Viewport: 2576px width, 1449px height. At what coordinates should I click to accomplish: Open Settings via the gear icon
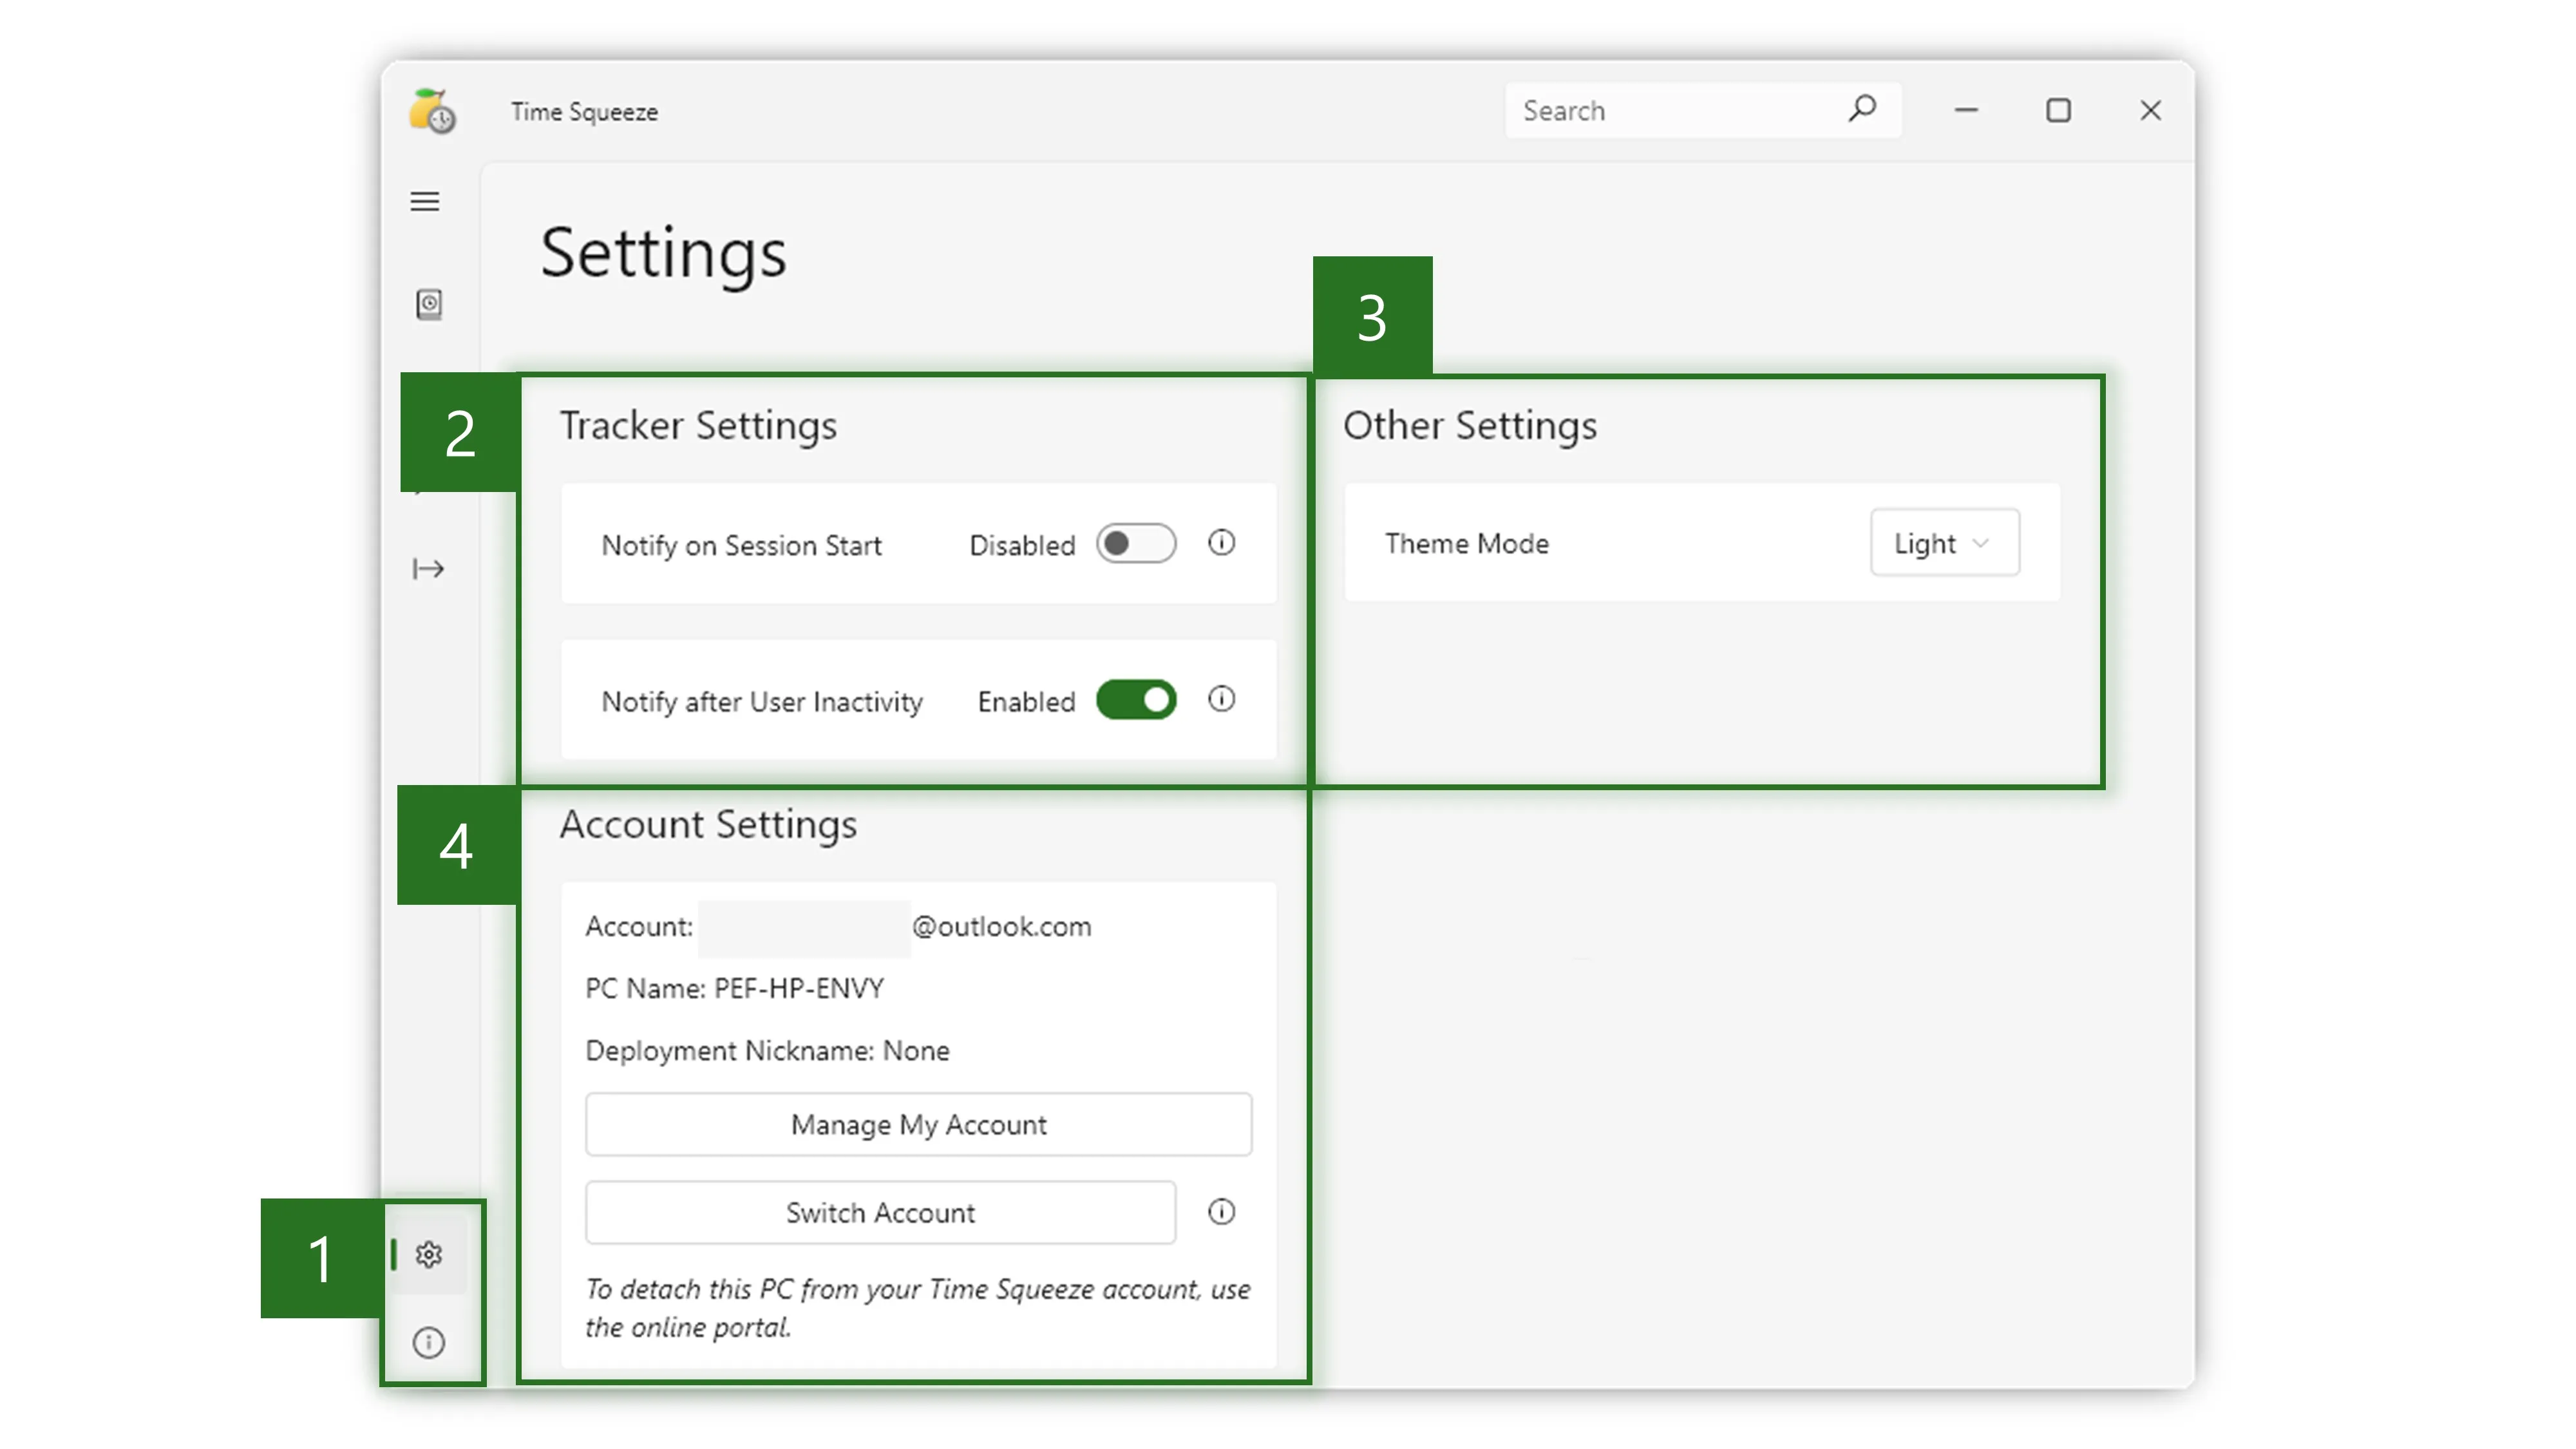pyautogui.click(x=429, y=1254)
